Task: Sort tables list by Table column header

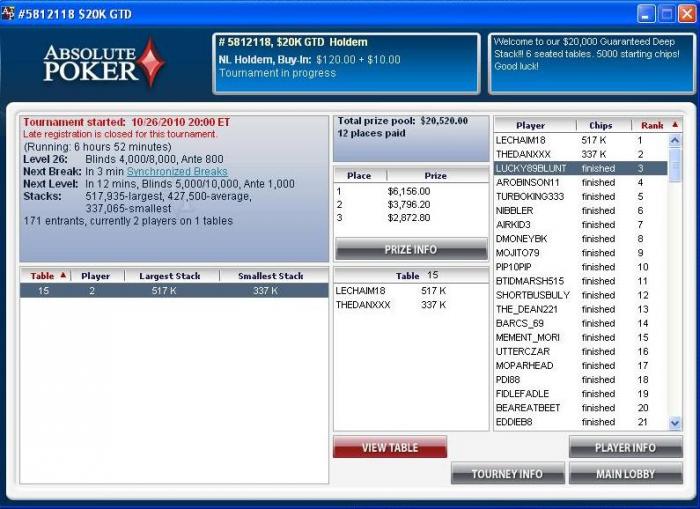Action: (46, 276)
